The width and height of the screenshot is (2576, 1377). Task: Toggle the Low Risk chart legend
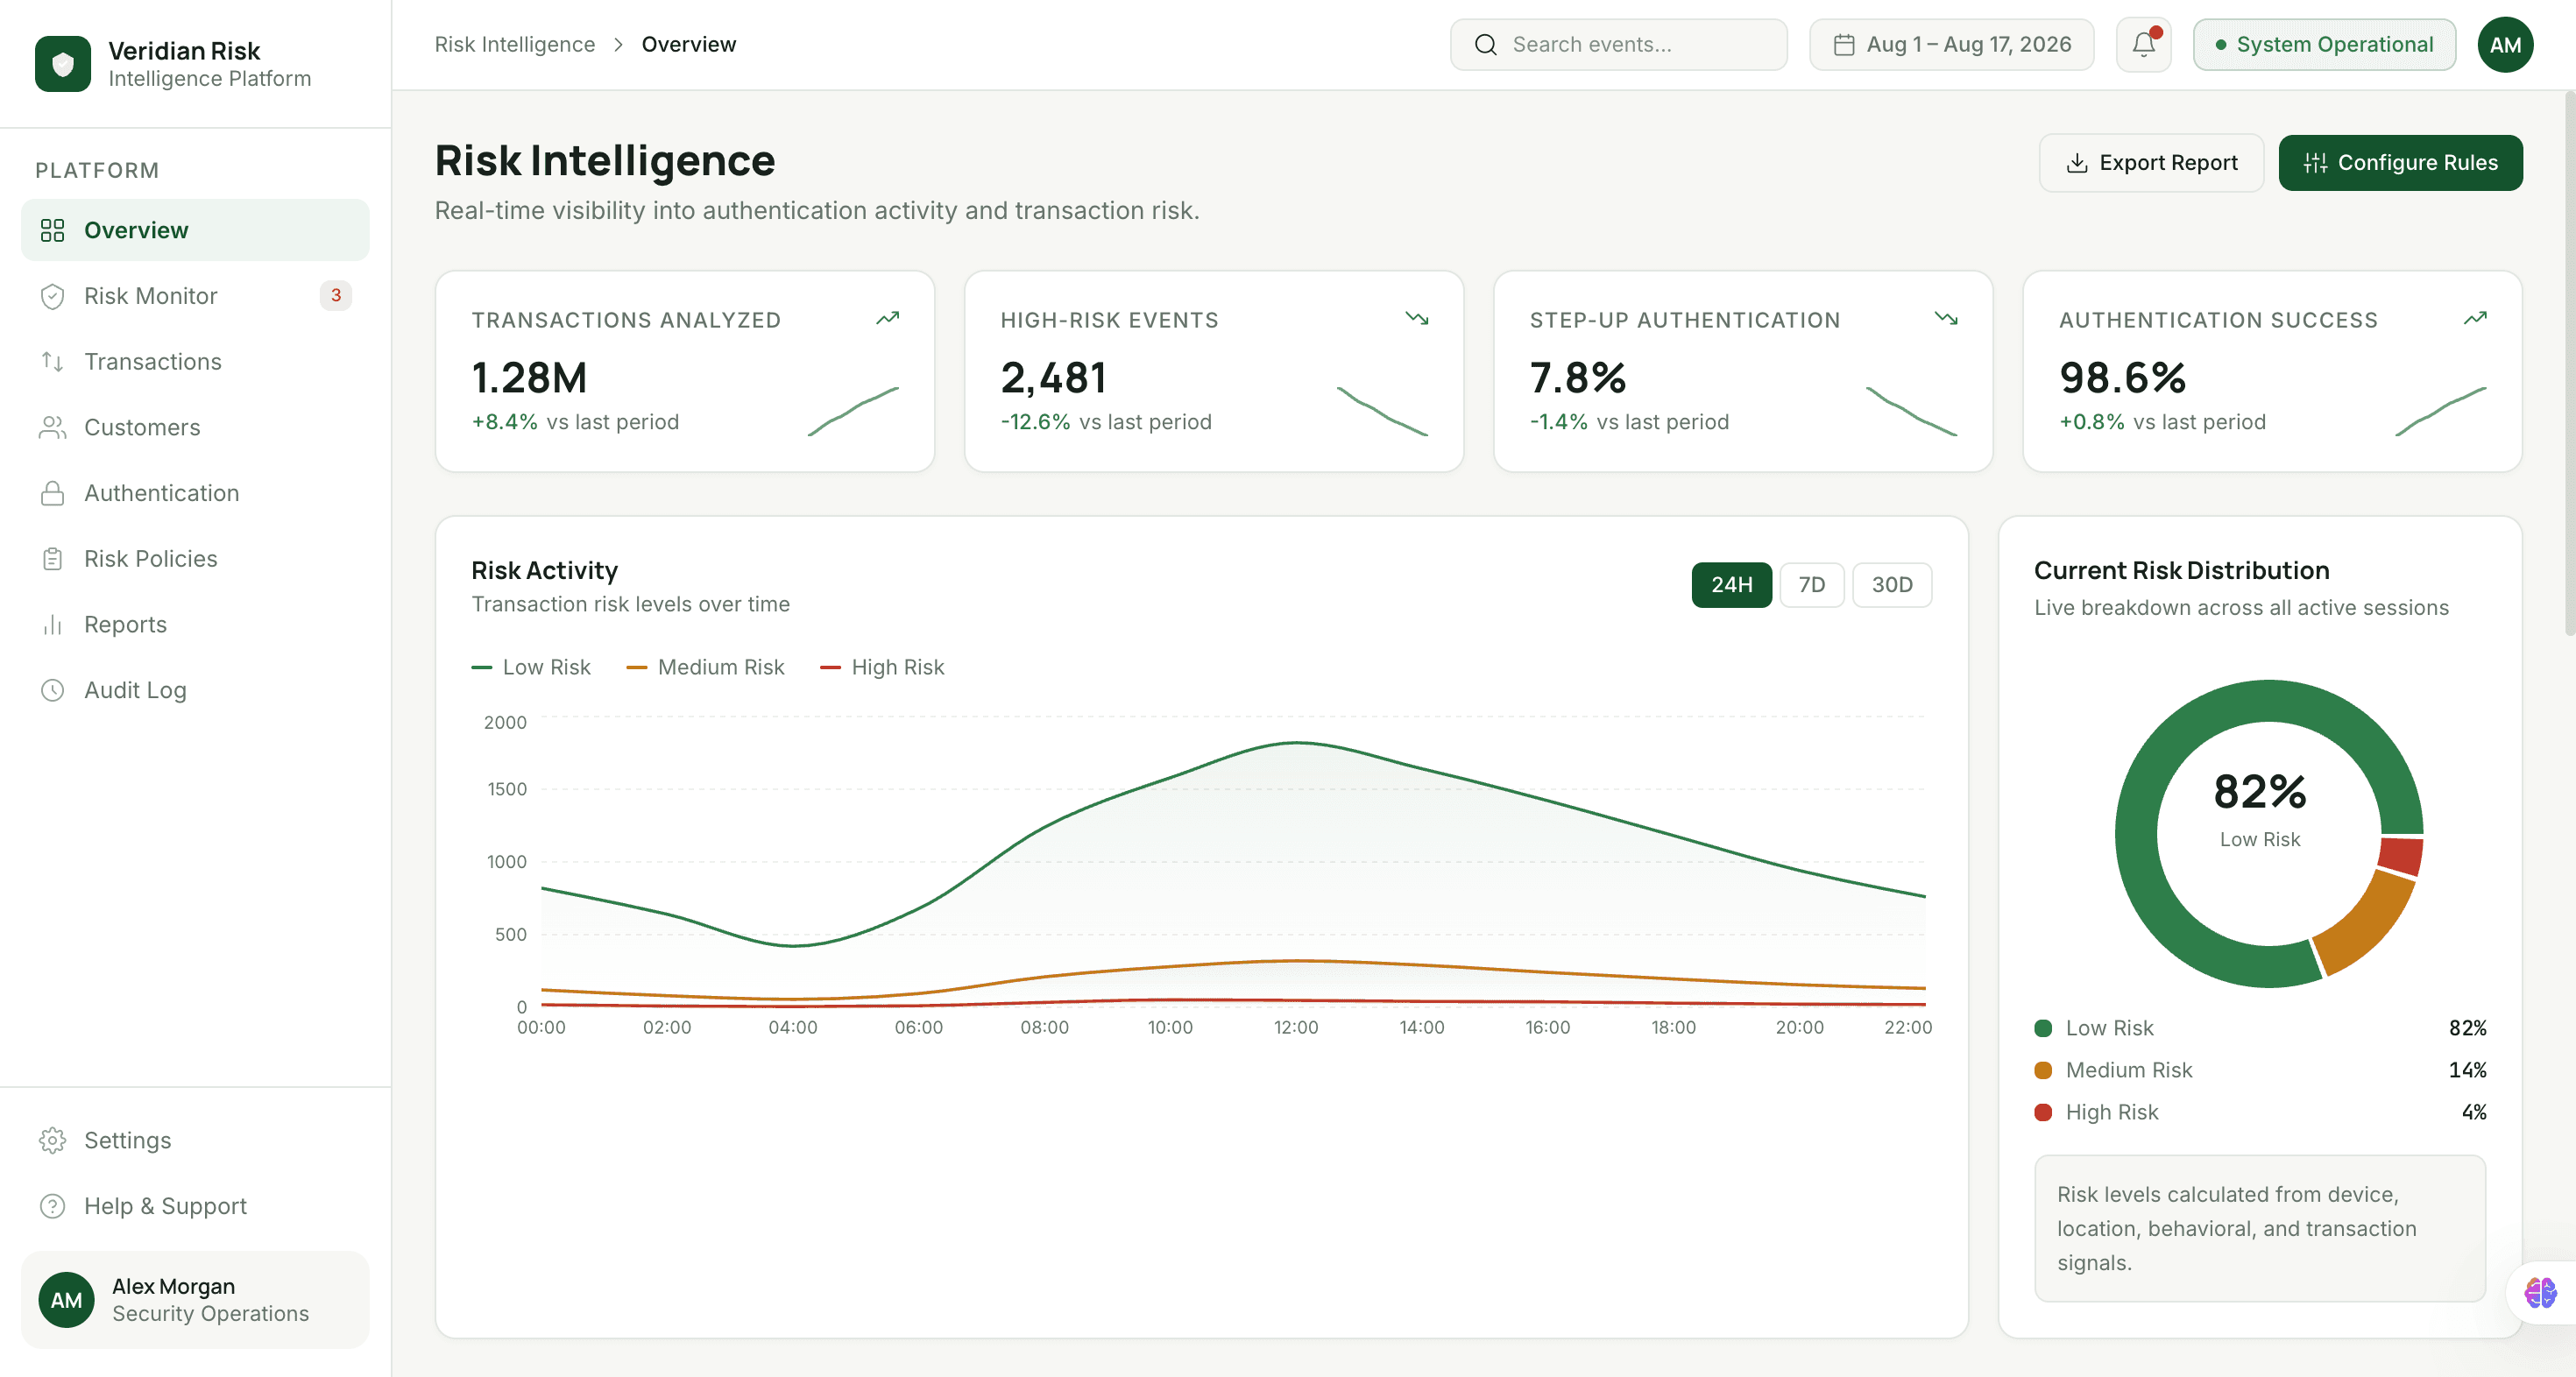(x=530, y=667)
